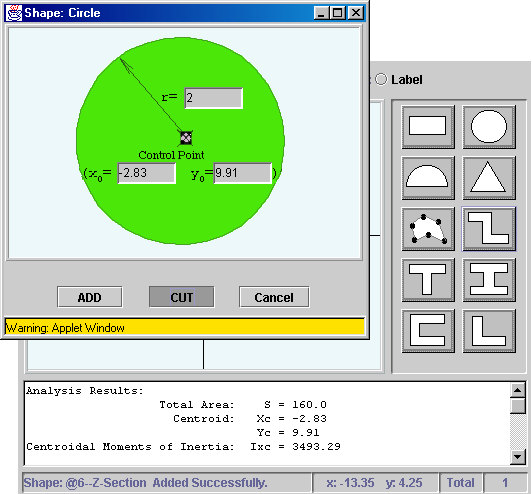This screenshot has height=494, width=532.
Task: Click the circle's control point marker
Action: (186, 138)
